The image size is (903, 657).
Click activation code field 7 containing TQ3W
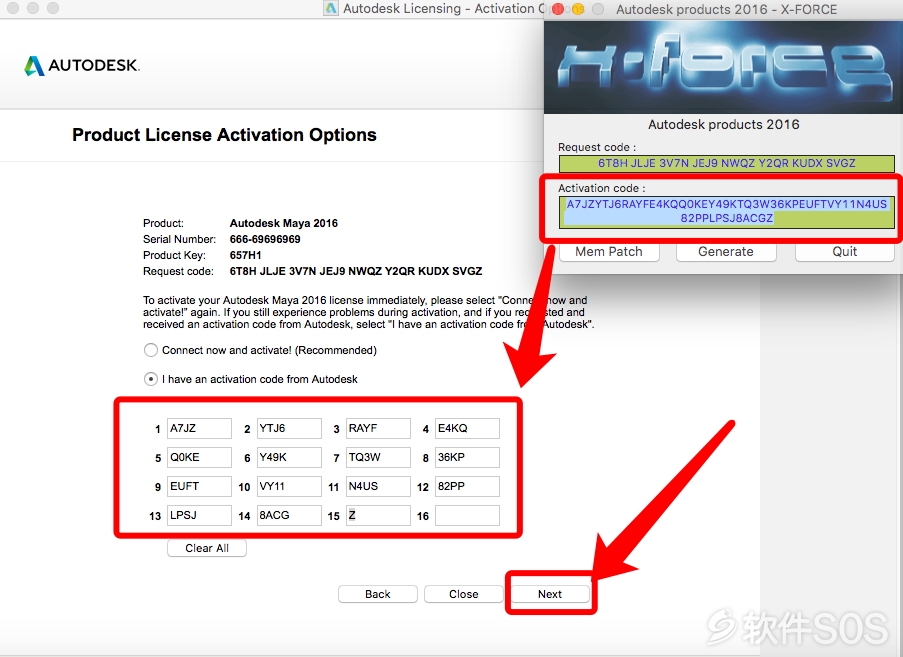378,457
